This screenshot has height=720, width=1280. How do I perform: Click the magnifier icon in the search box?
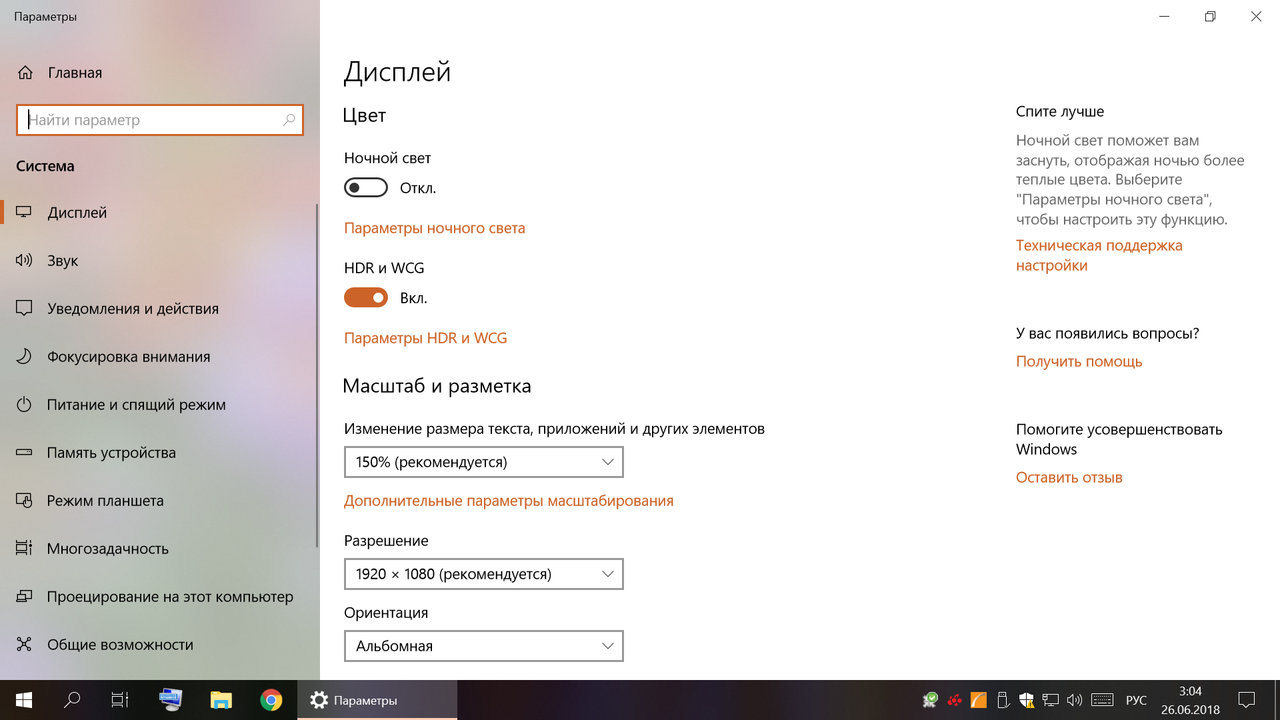pos(289,120)
